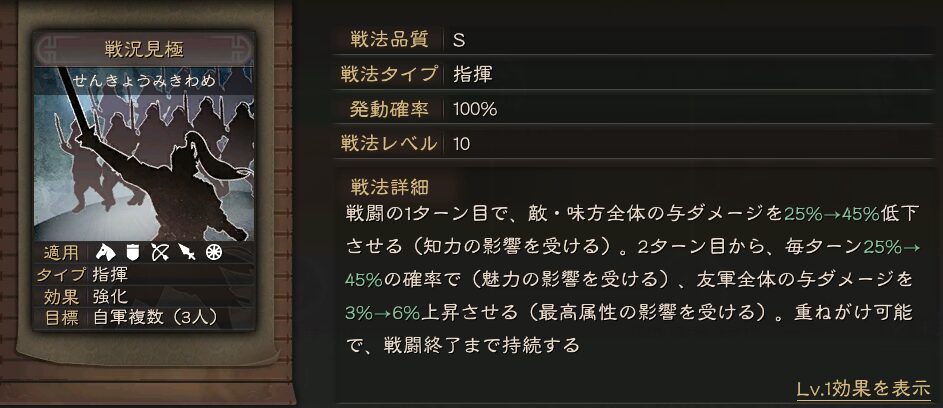Click the first green 25%→45% damage value
This screenshot has width=943, height=408.
(832, 214)
